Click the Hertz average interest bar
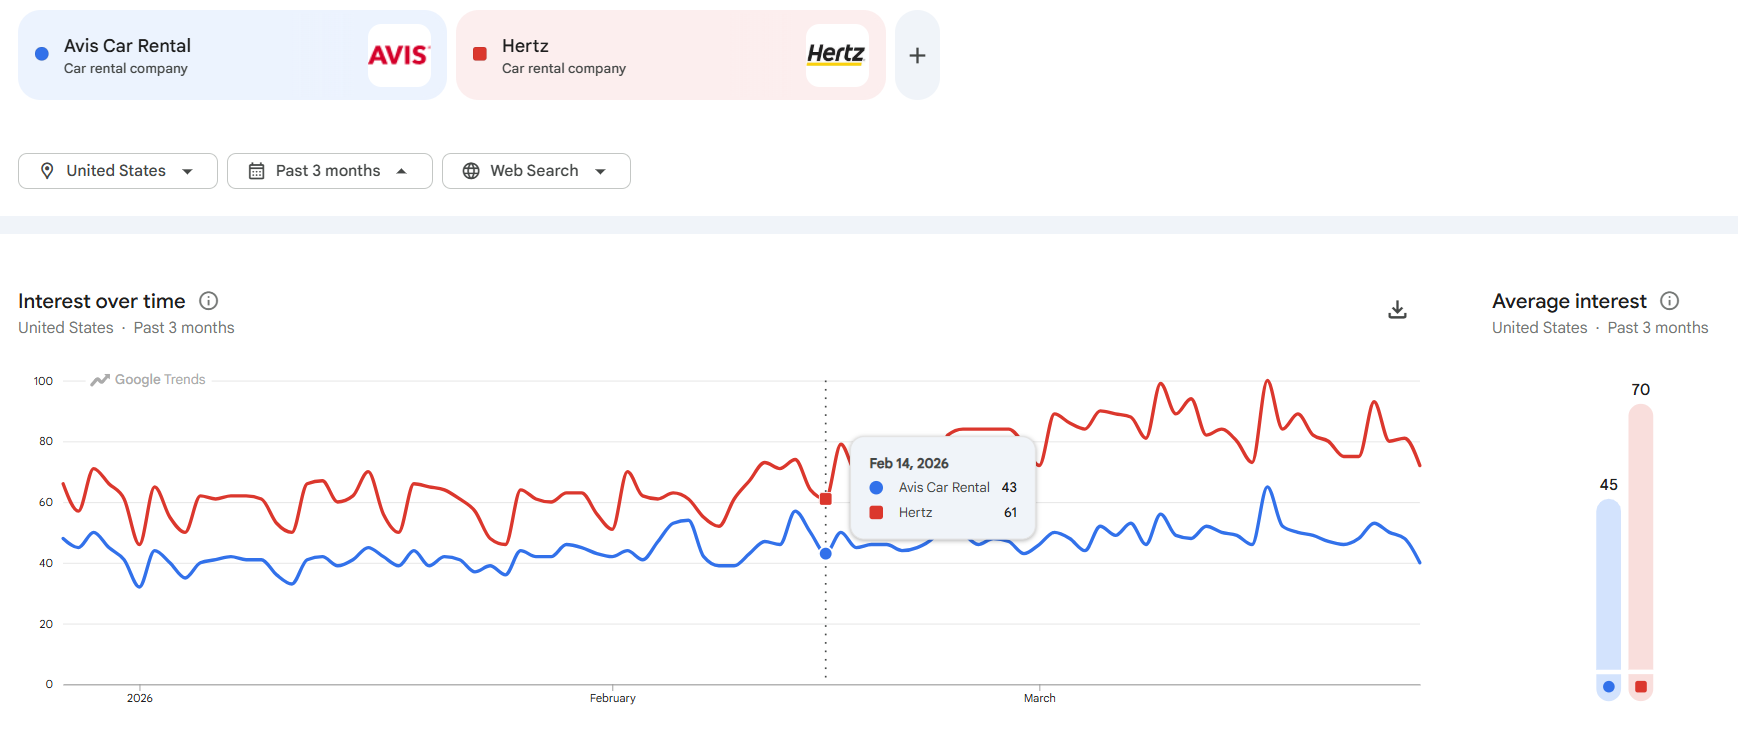Image resolution: width=1738 pixels, height=733 pixels. point(1640,540)
